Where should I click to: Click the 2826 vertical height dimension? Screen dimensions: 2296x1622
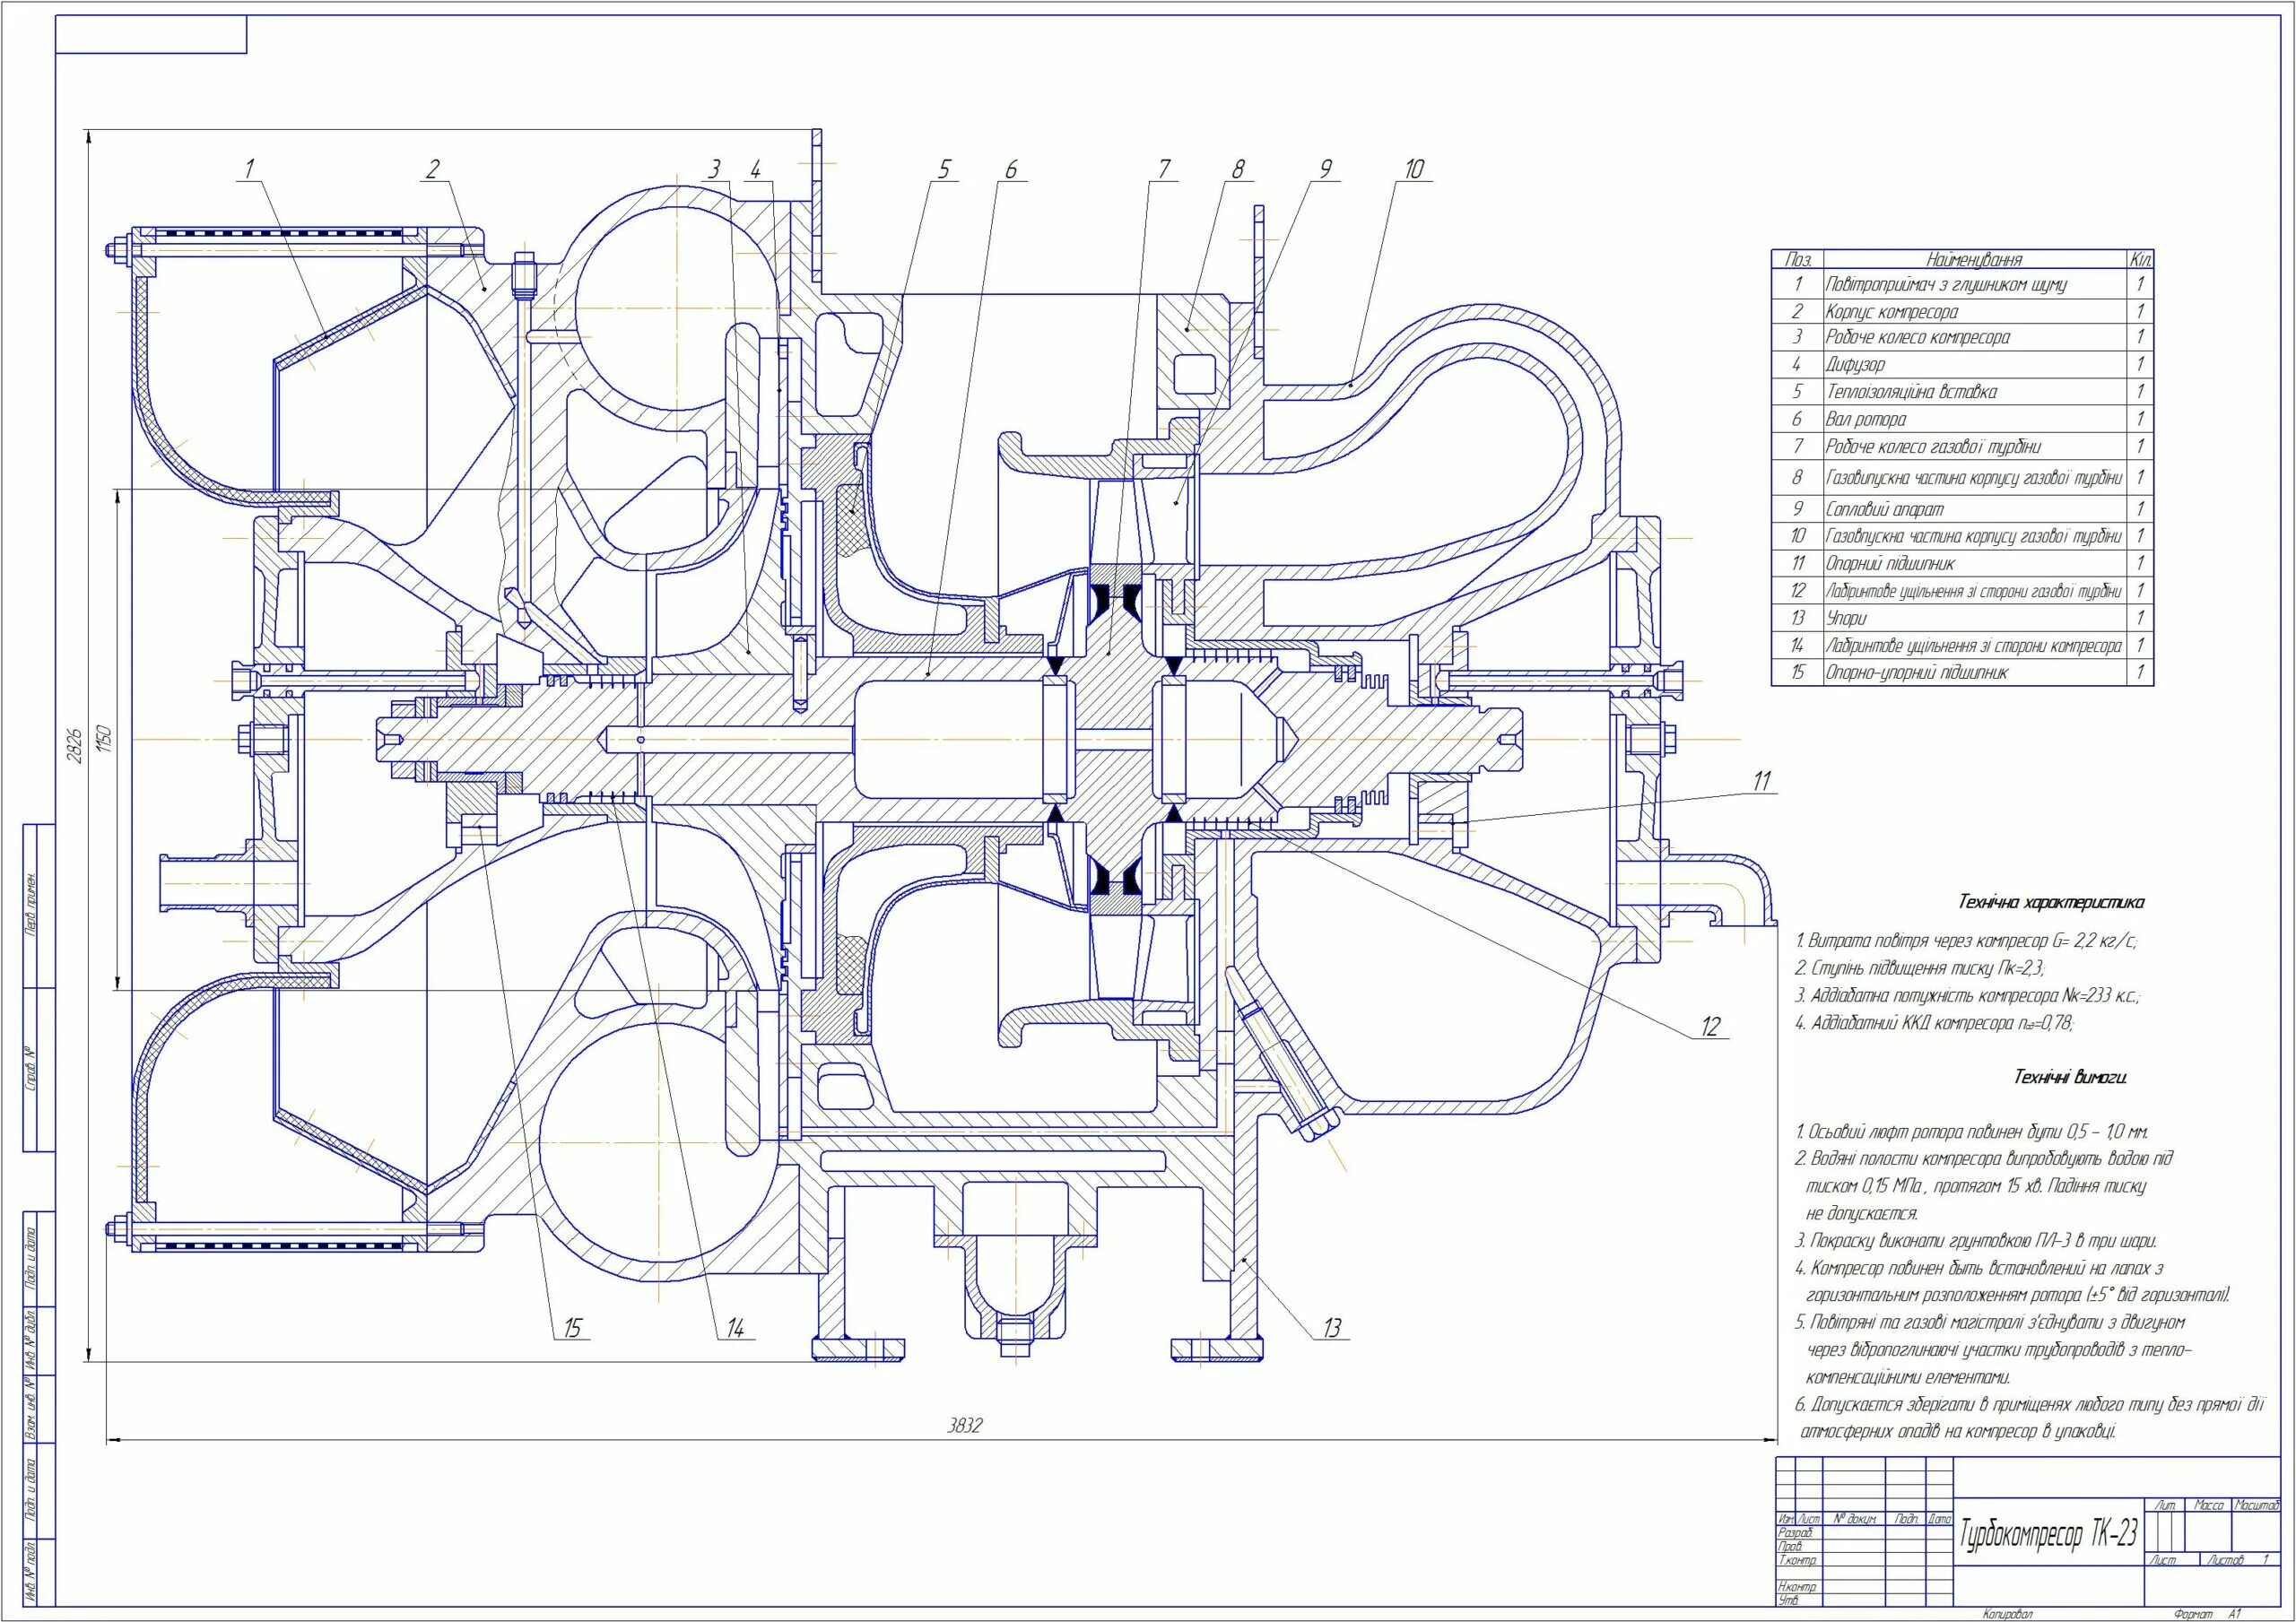click(x=77, y=745)
